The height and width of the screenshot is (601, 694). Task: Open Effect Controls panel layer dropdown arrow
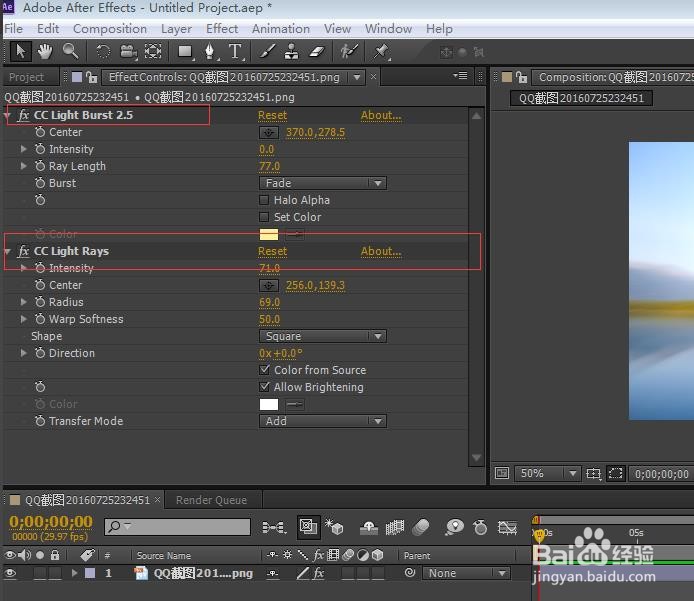click(357, 77)
